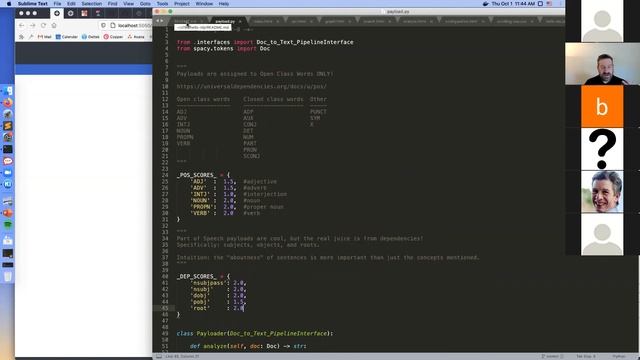Open the Find menu

pos(113,4)
